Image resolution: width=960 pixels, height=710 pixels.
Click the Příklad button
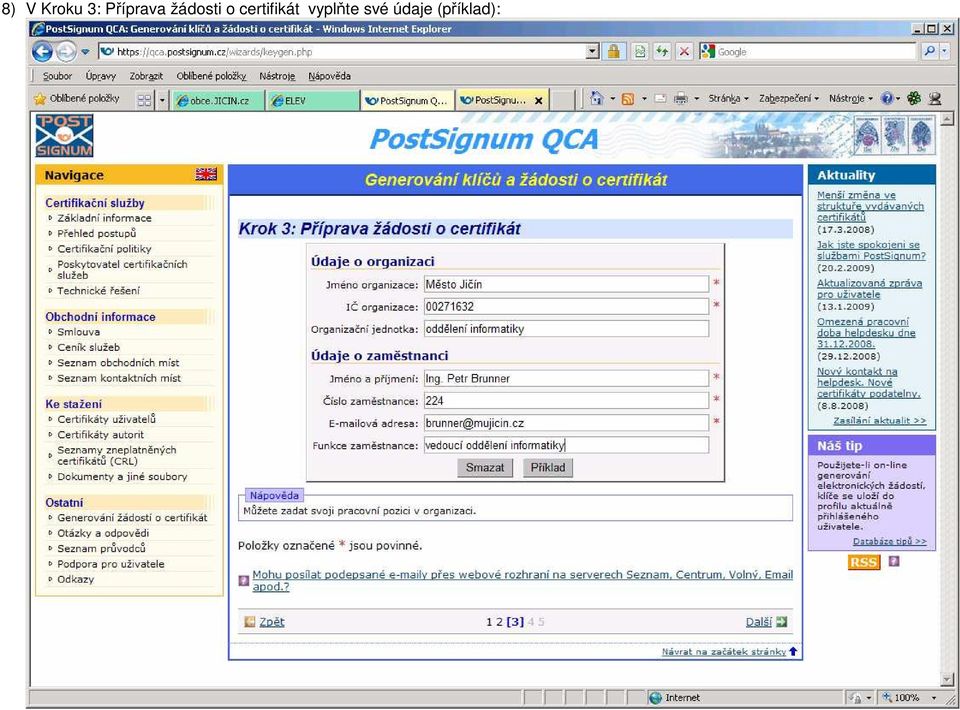coord(548,468)
